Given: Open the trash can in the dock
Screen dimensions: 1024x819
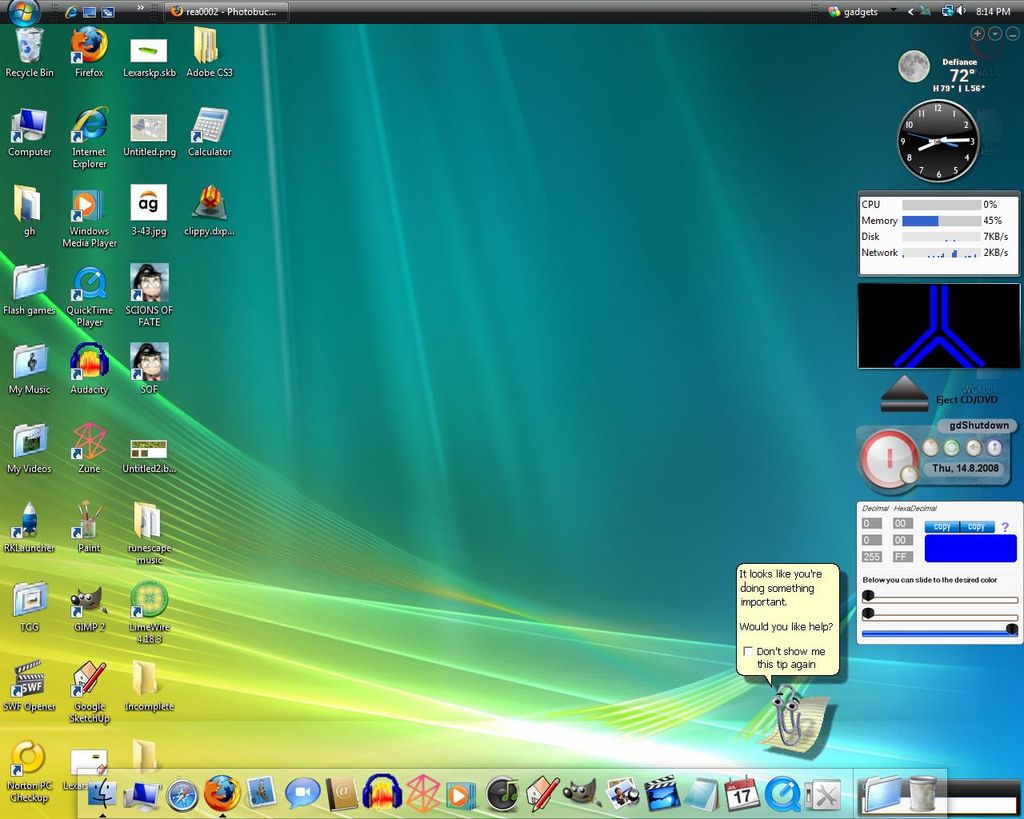Looking at the screenshot, I should coord(923,794).
